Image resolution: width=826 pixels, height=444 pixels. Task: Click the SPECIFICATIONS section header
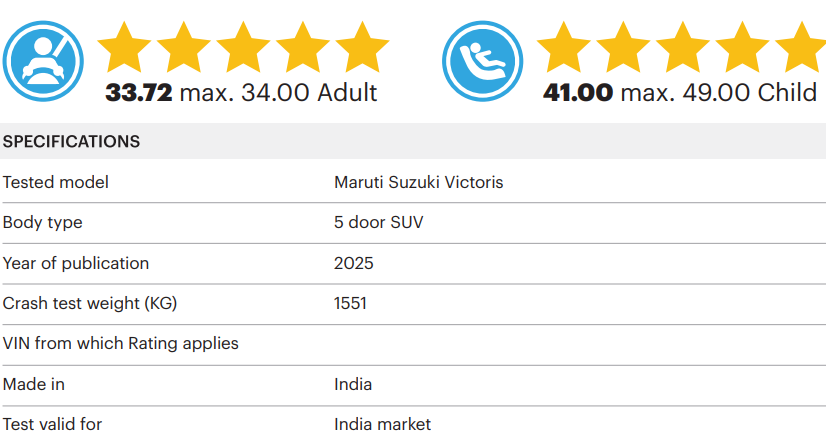coord(71,142)
